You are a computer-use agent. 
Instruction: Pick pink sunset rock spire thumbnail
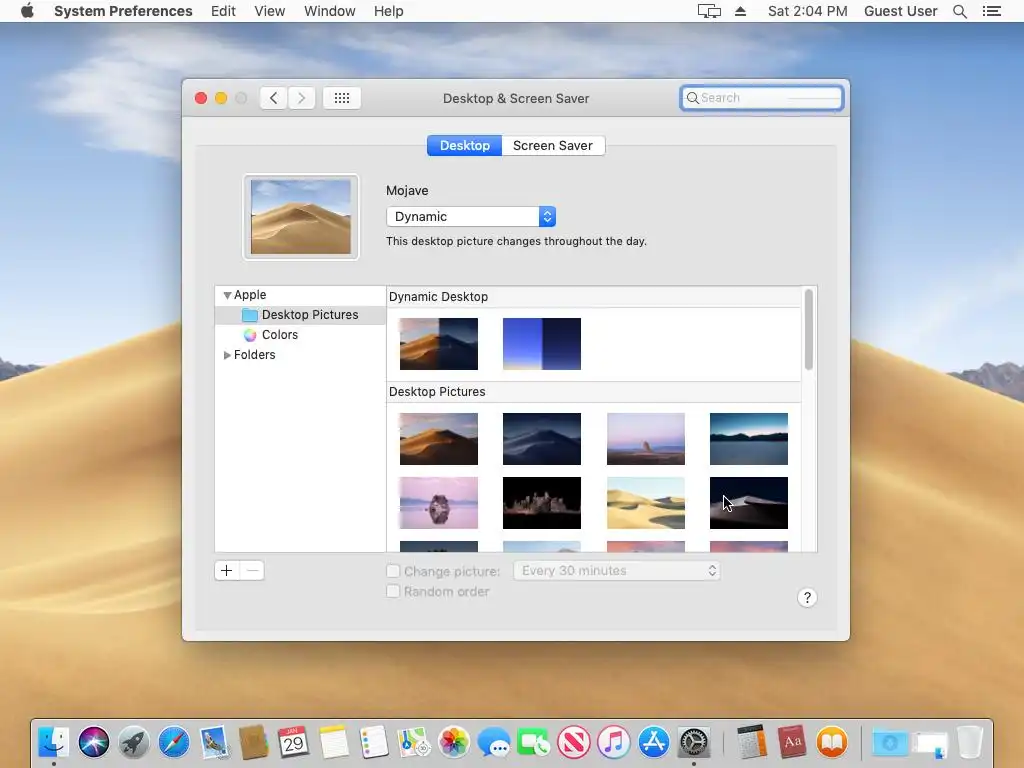click(646, 439)
